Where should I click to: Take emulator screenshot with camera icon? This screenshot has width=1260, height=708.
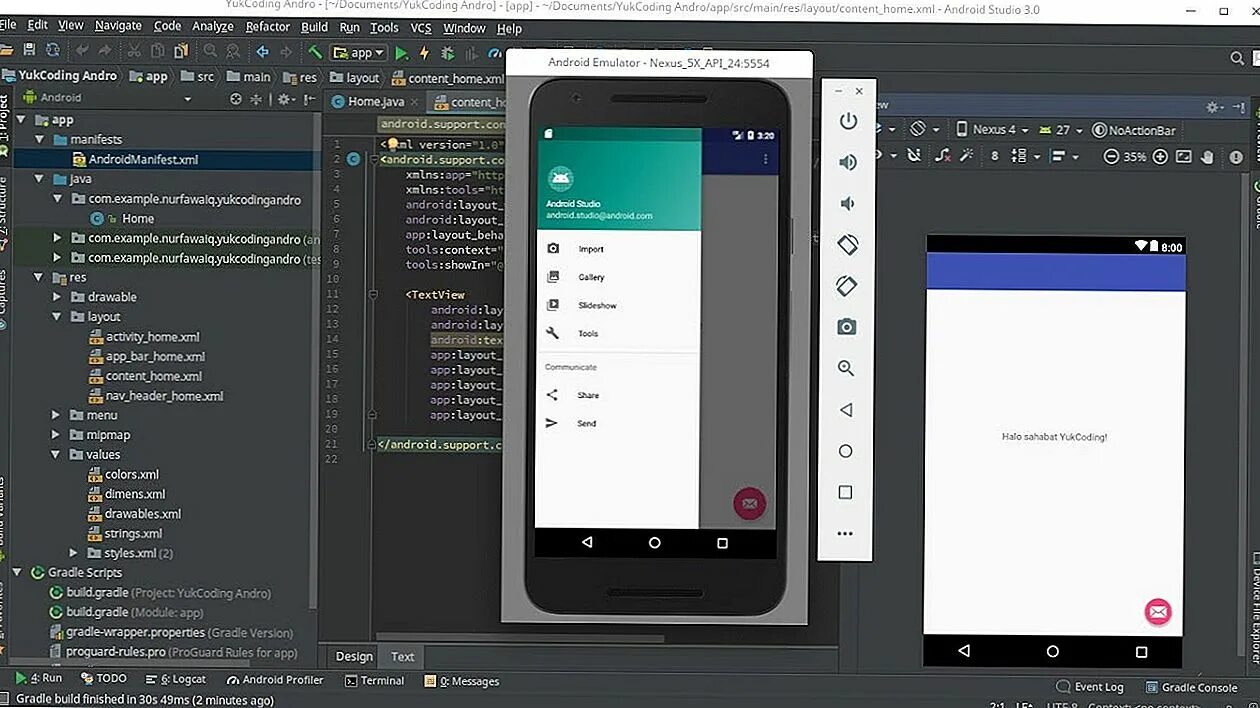(847, 327)
